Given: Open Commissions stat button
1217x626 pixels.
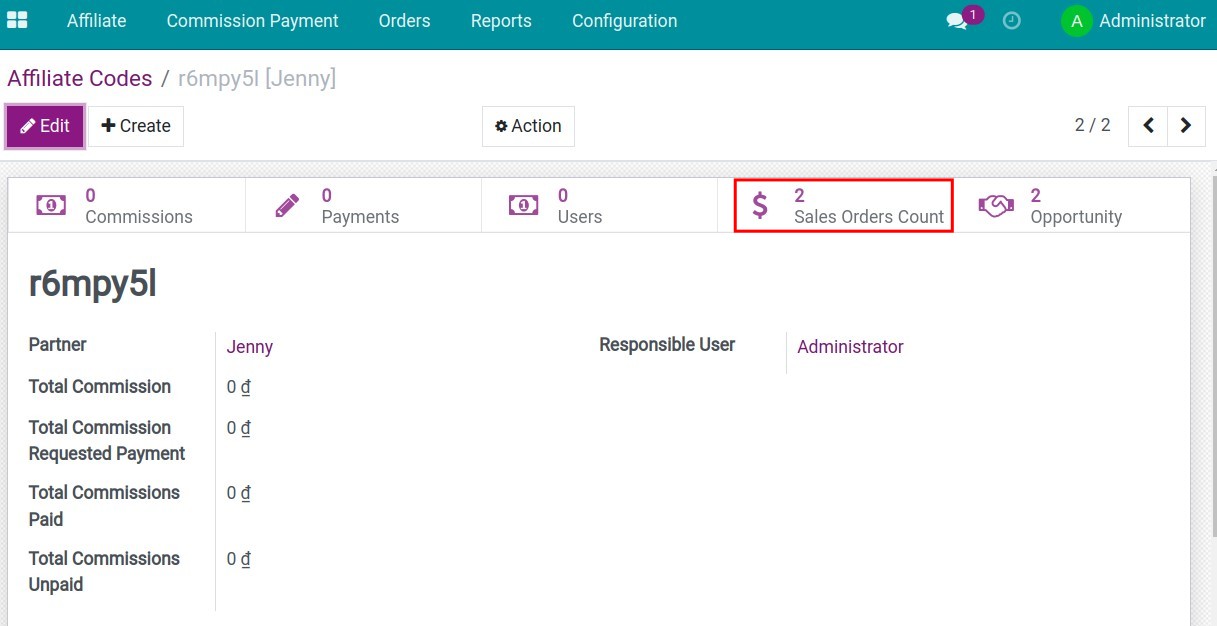Looking at the screenshot, I should pos(127,206).
